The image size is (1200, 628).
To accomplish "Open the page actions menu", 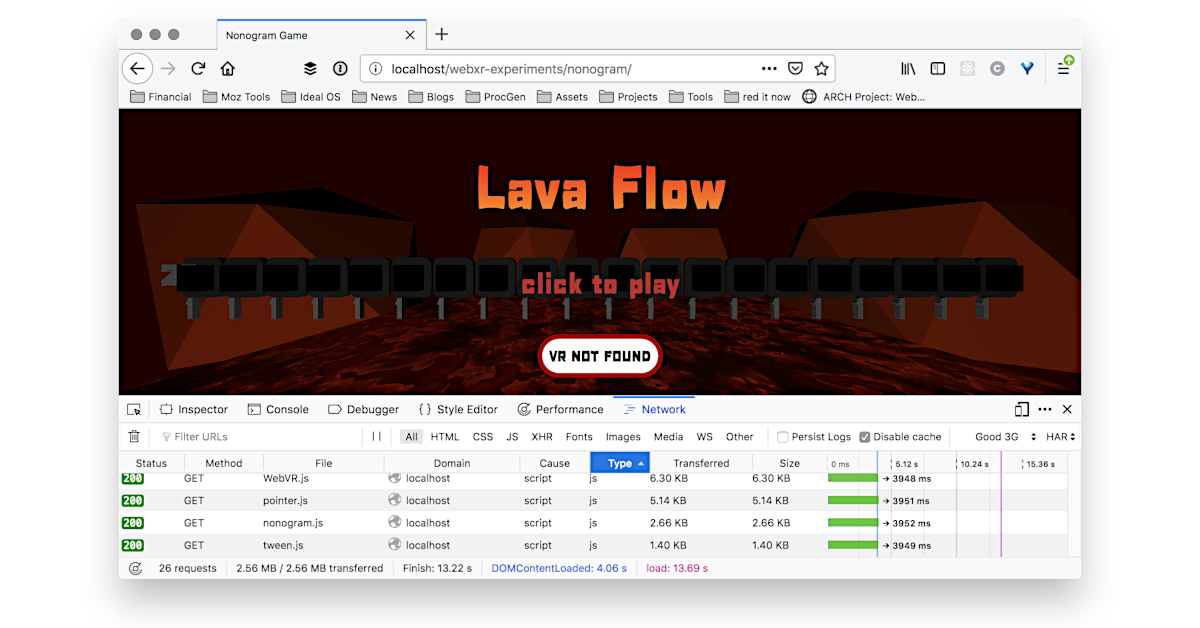I will (768, 68).
